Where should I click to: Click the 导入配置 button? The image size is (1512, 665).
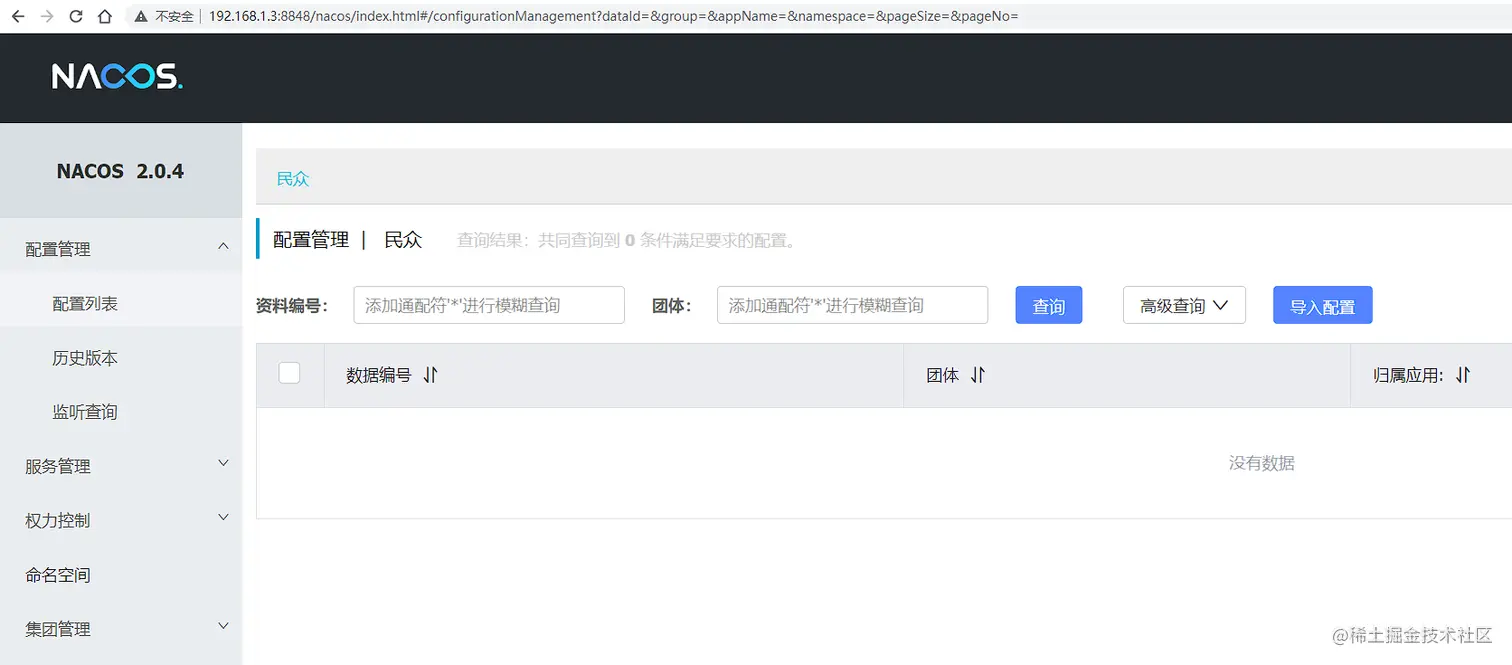1322,305
